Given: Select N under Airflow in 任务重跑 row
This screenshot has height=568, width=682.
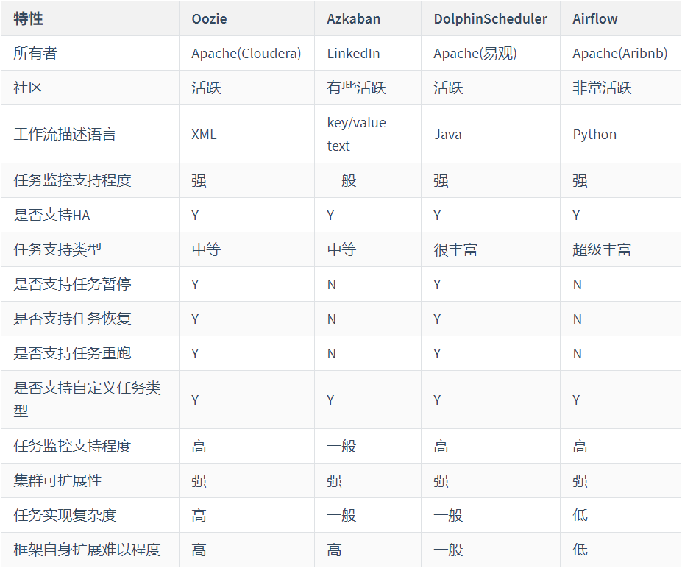Looking at the screenshot, I should point(577,353).
